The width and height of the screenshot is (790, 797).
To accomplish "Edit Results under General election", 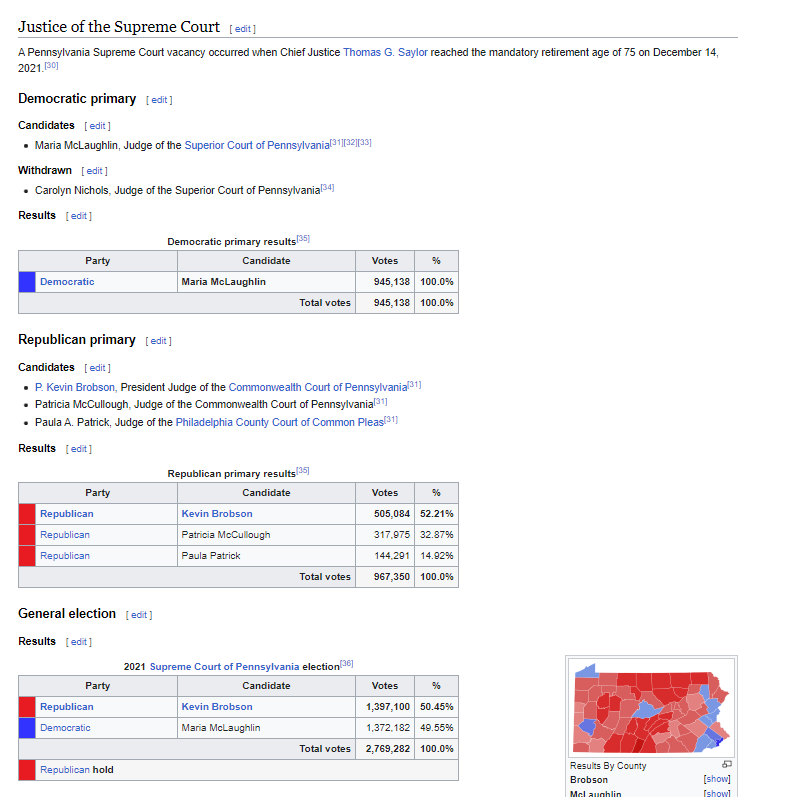I will (x=78, y=642).
